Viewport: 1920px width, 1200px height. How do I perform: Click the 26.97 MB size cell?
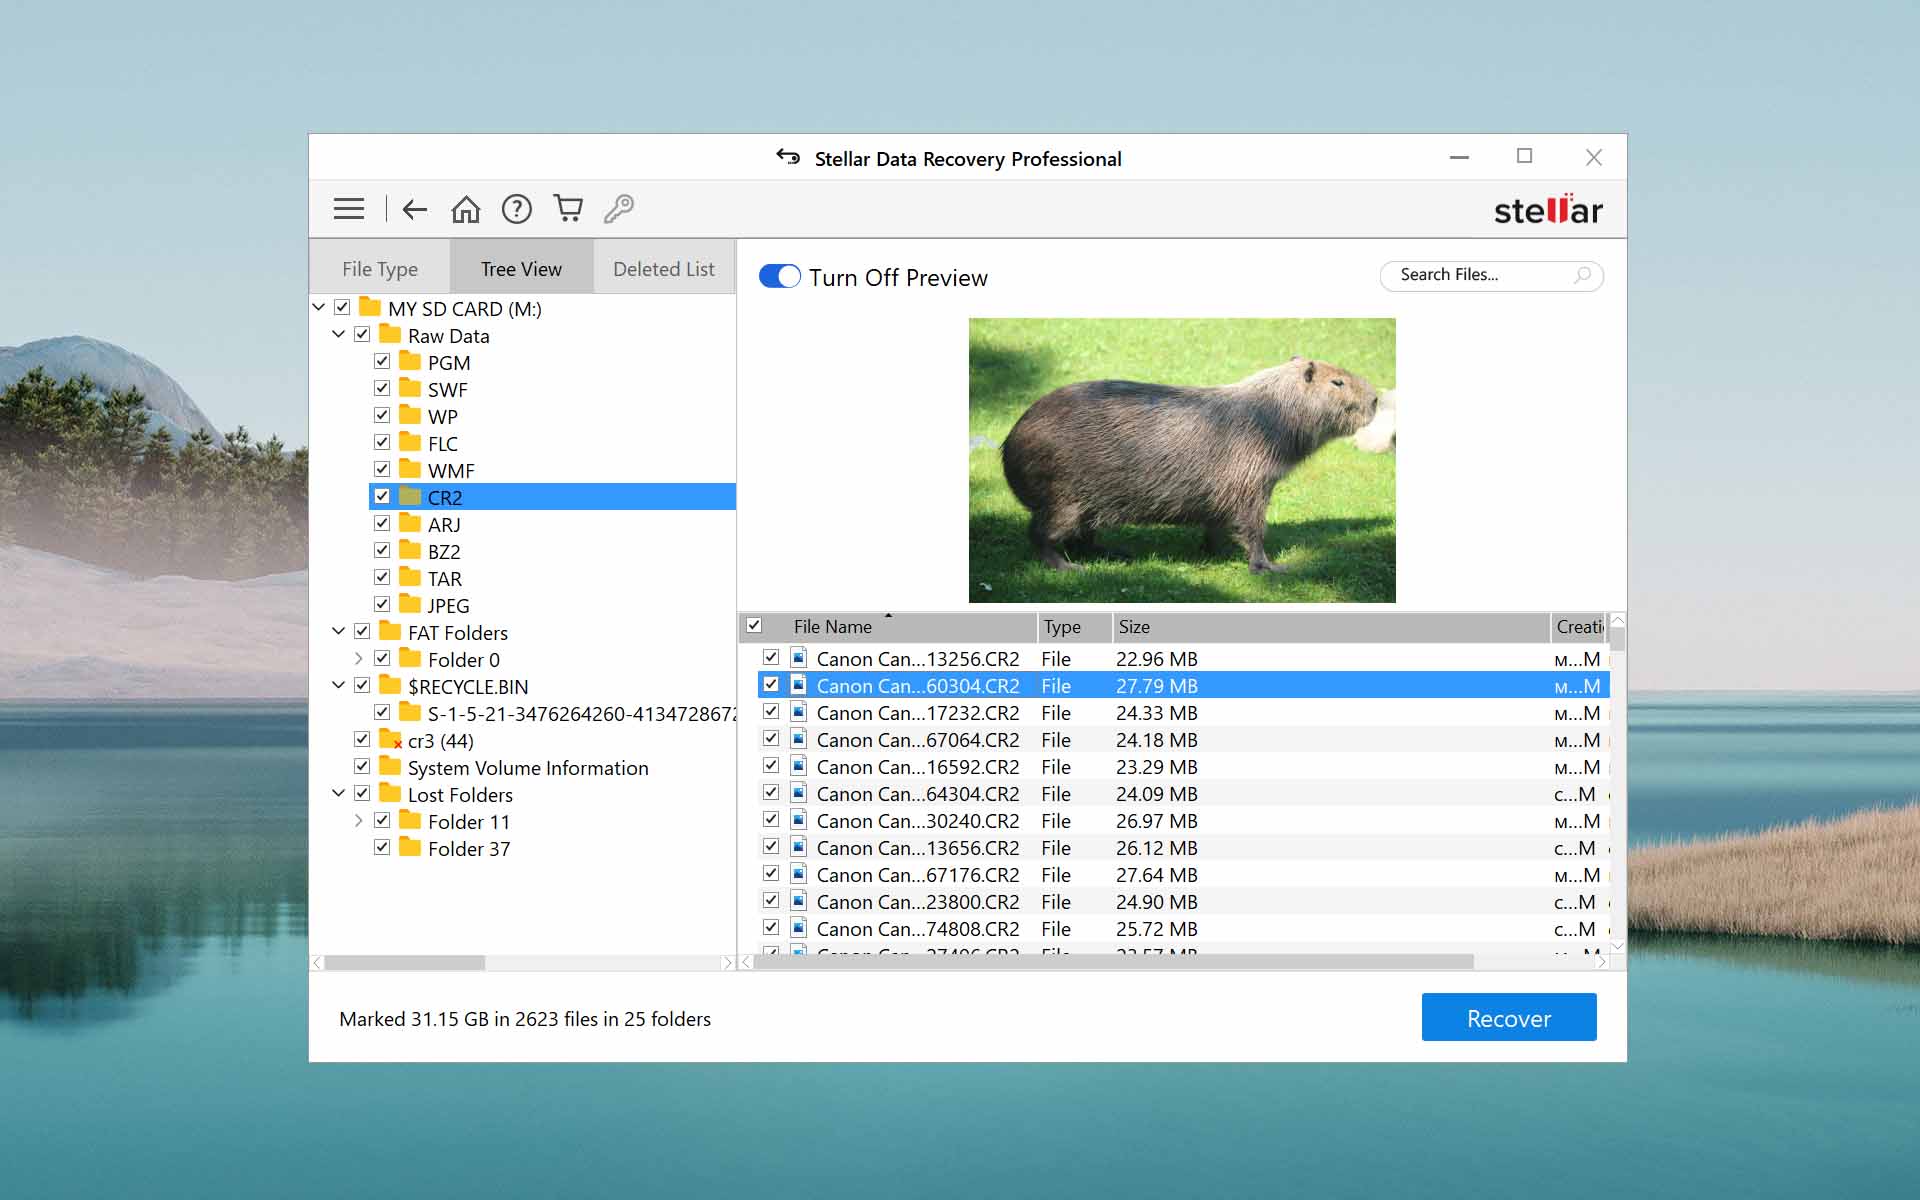coord(1157,821)
